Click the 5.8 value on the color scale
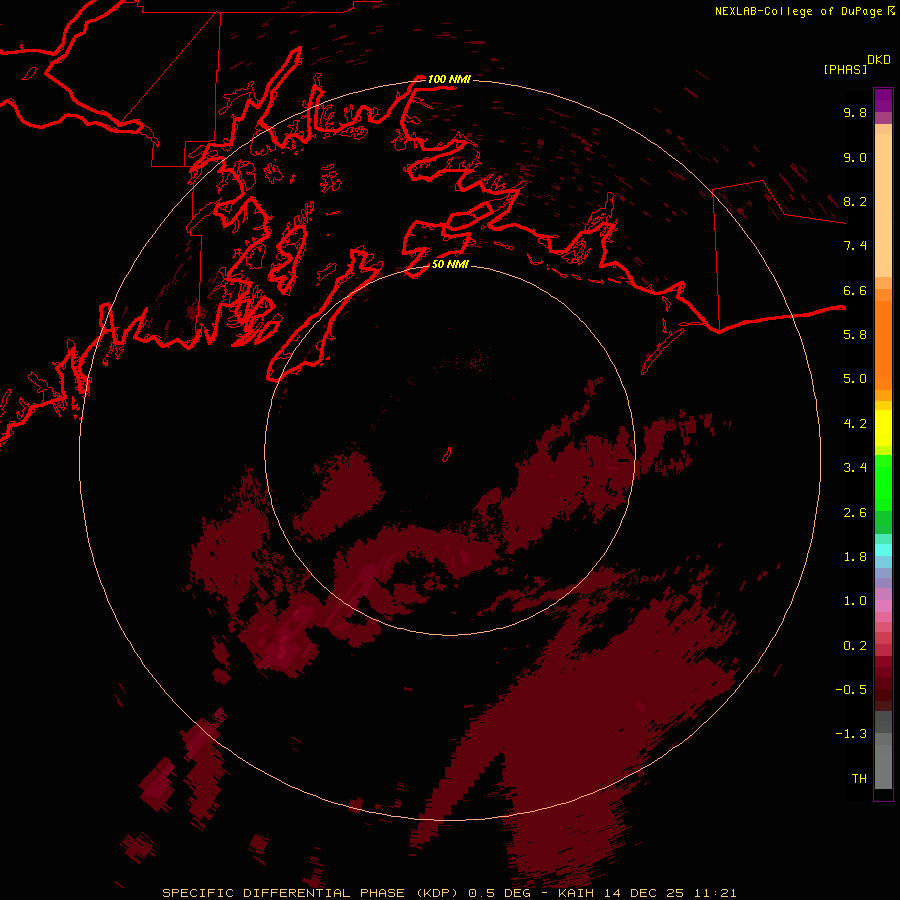 [855, 335]
